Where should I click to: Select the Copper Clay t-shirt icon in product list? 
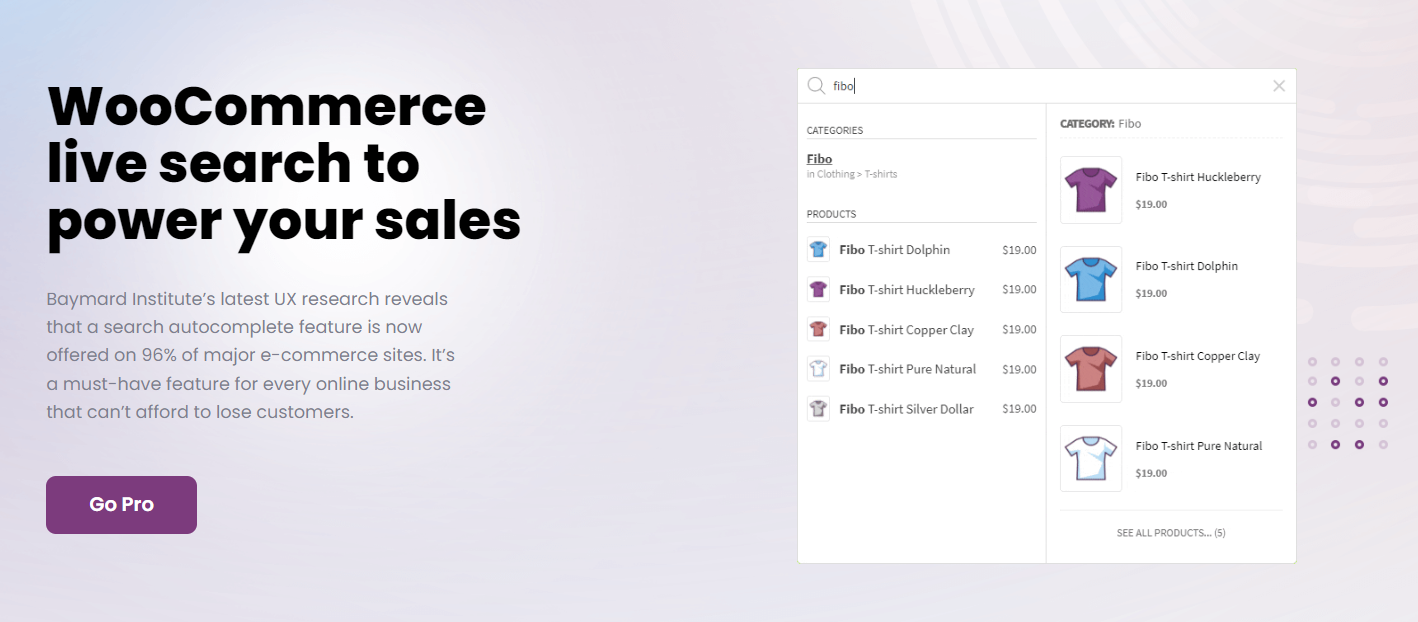coord(819,329)
